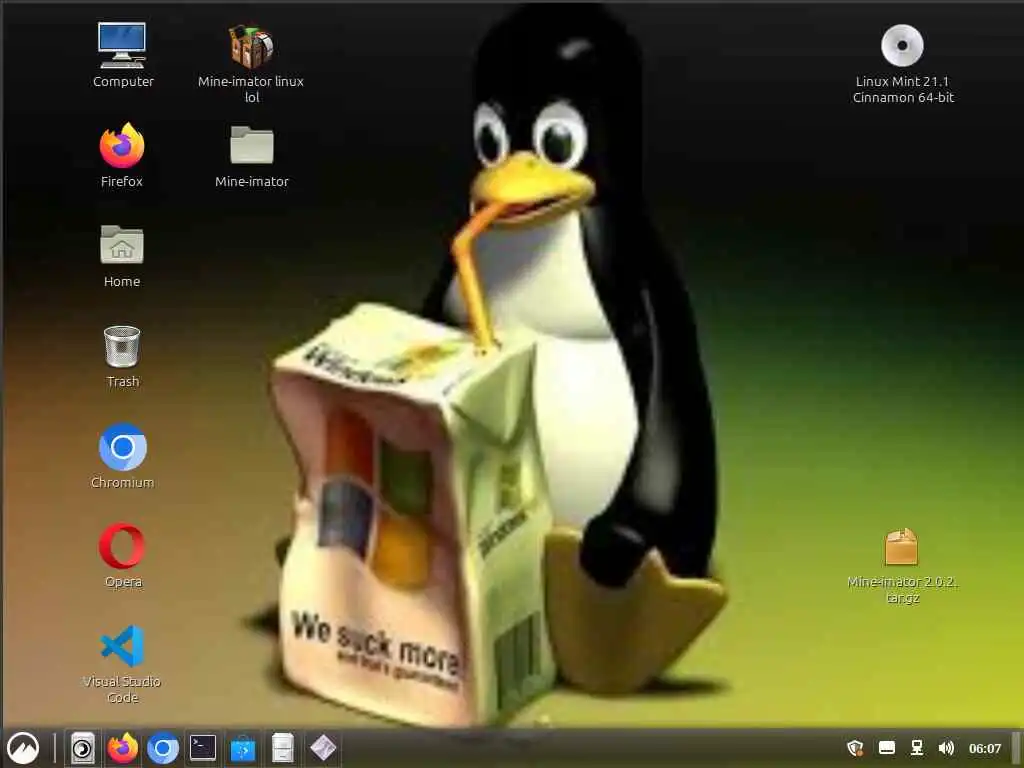Open the plain Mine-imator folder on desktop
Screen dimensions: 1024x768
click(x=251, y=144)
